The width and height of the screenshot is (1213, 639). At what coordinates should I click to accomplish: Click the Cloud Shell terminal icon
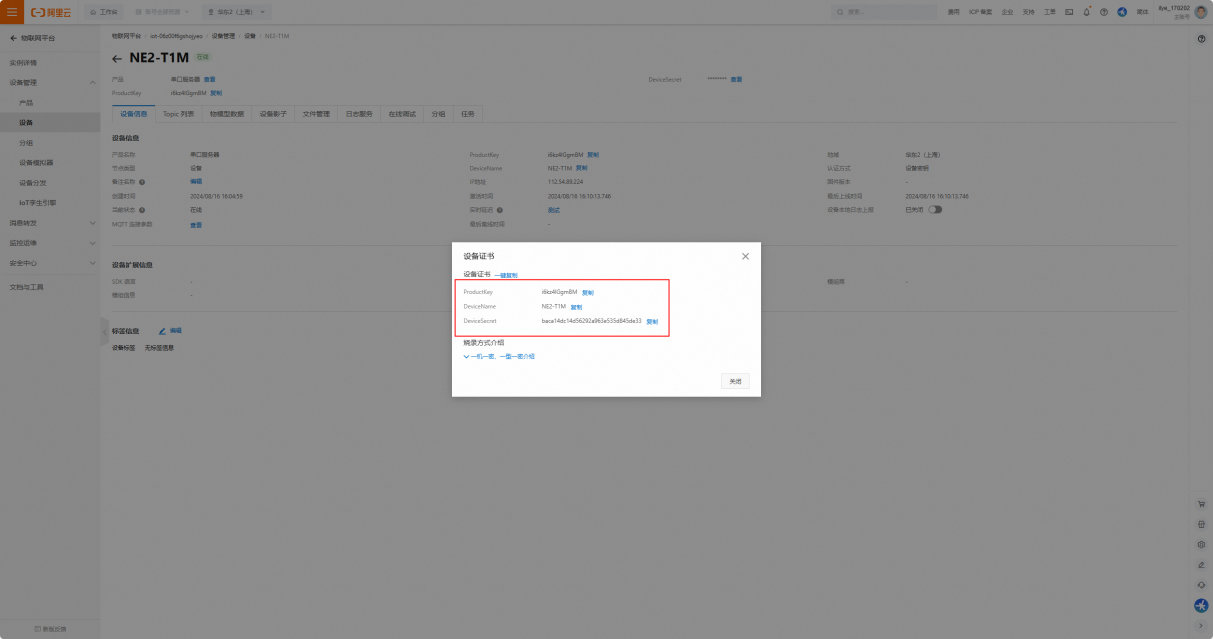pos(1069,12)
